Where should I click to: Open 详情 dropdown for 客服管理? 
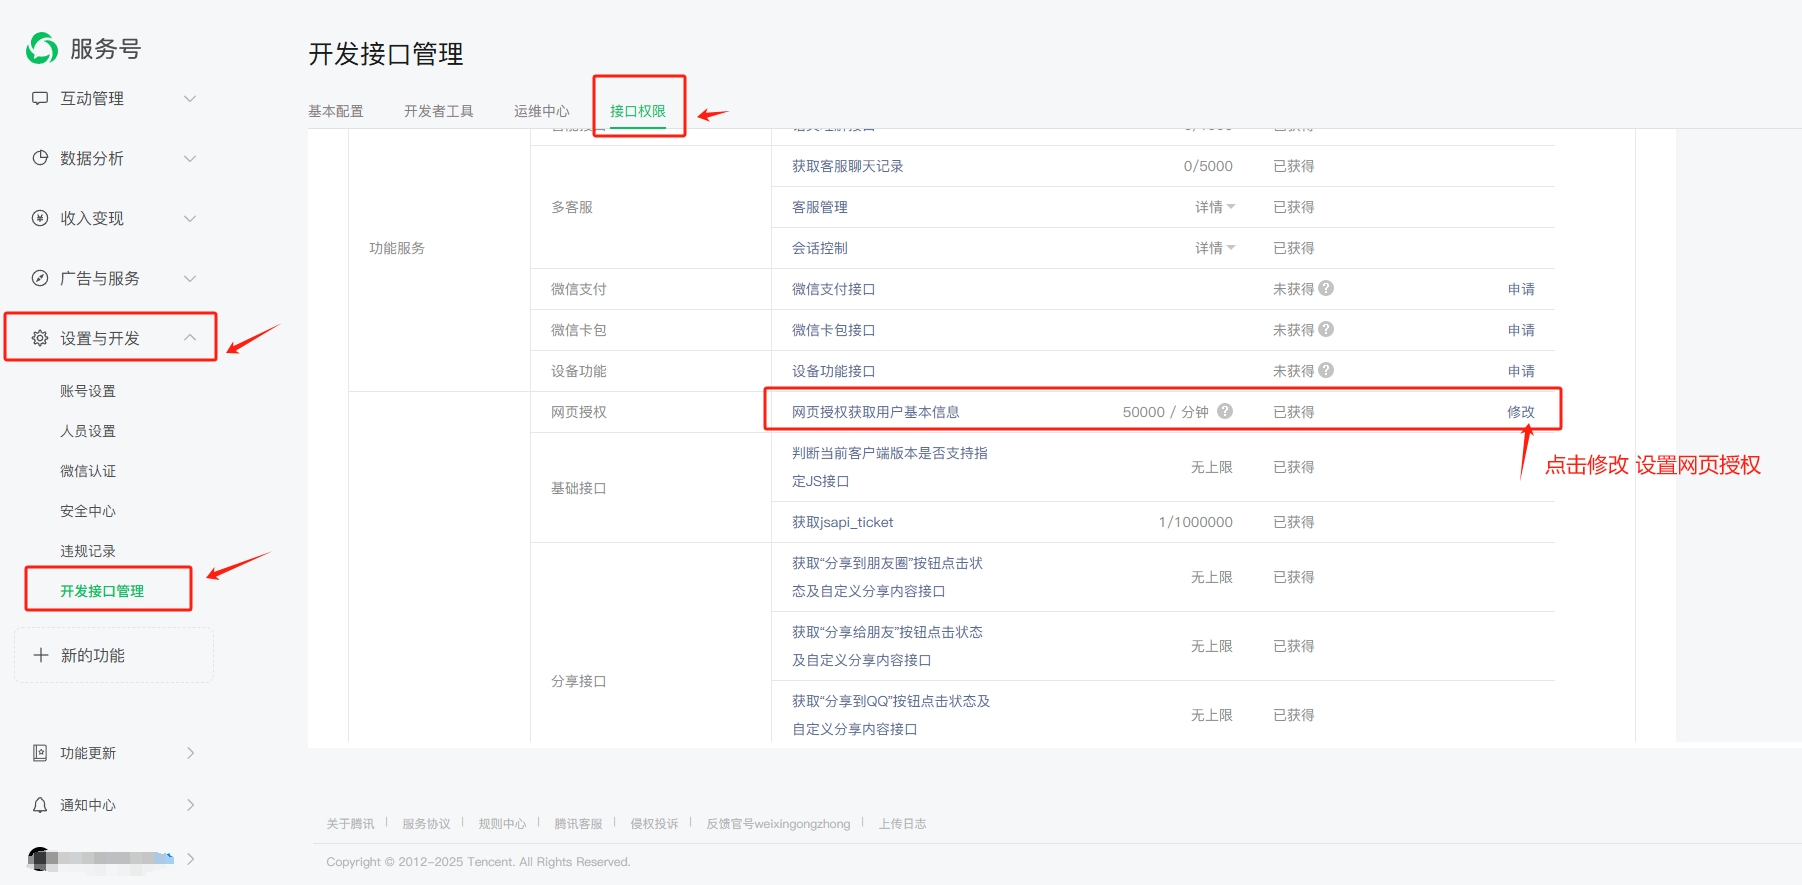tap(1215, 207)
